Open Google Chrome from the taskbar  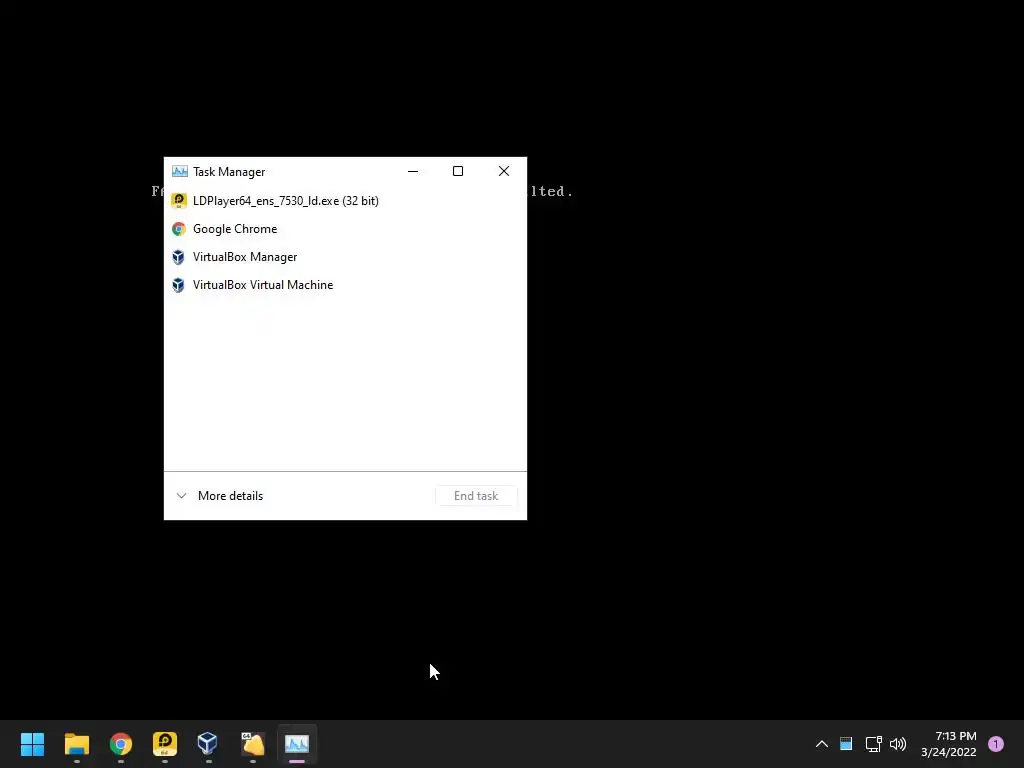coord(121,744)
